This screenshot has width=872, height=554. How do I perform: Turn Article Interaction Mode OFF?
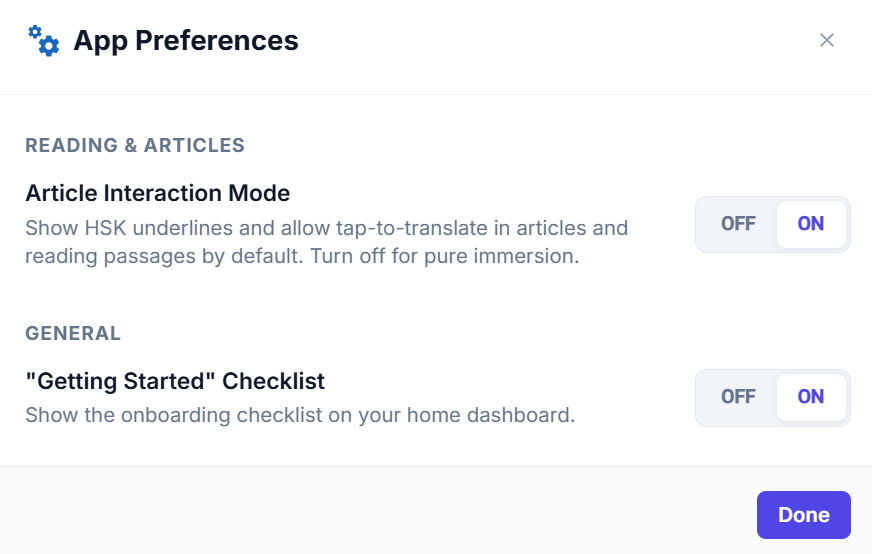coord(738,224)
